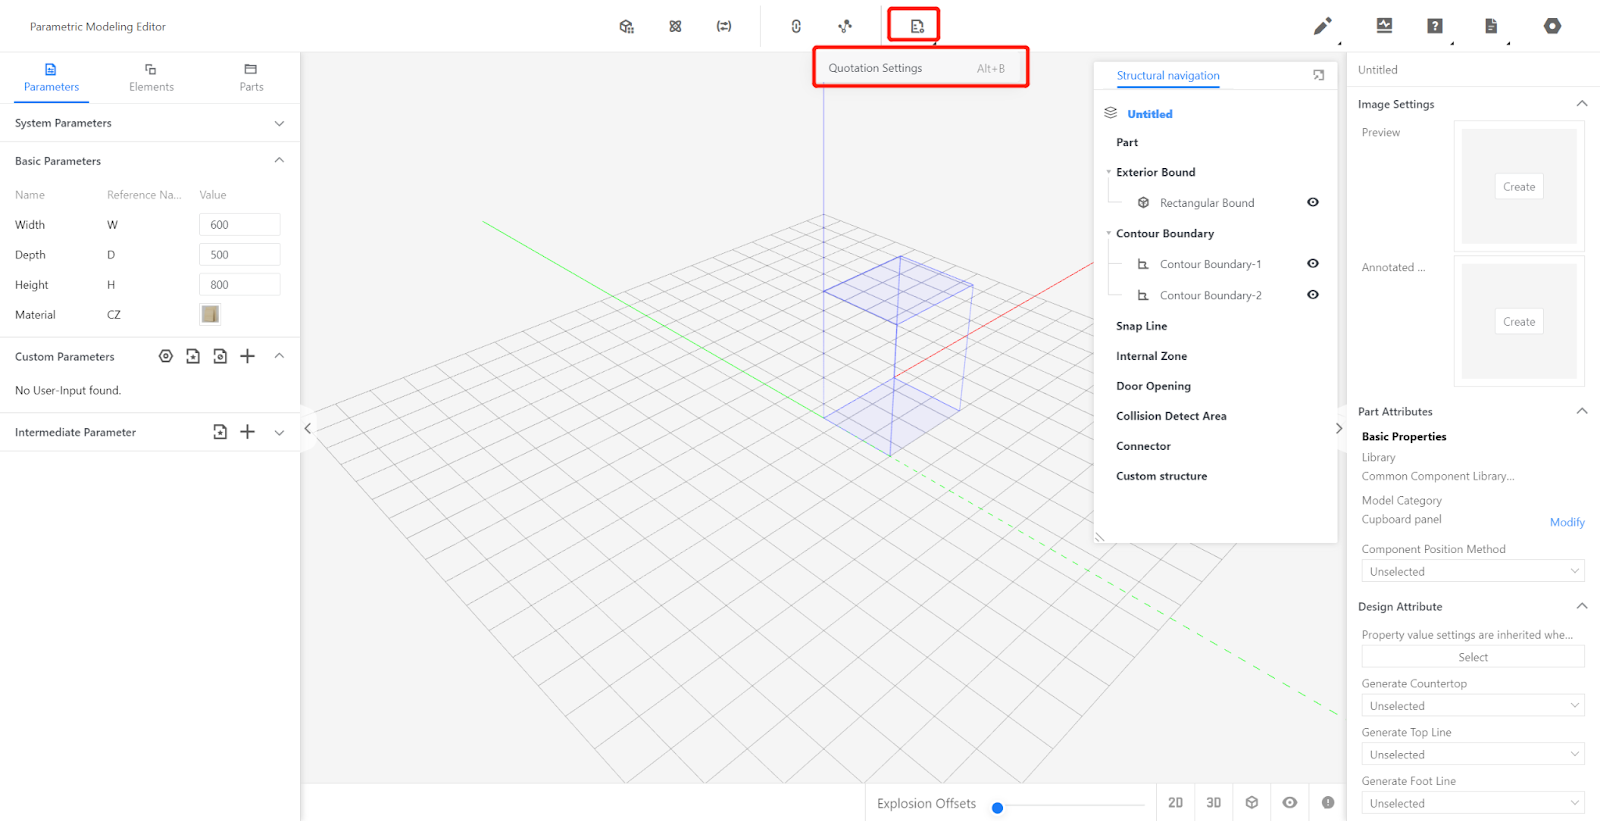Open the Generate Countertop dropdown

tap(1472, 706)
